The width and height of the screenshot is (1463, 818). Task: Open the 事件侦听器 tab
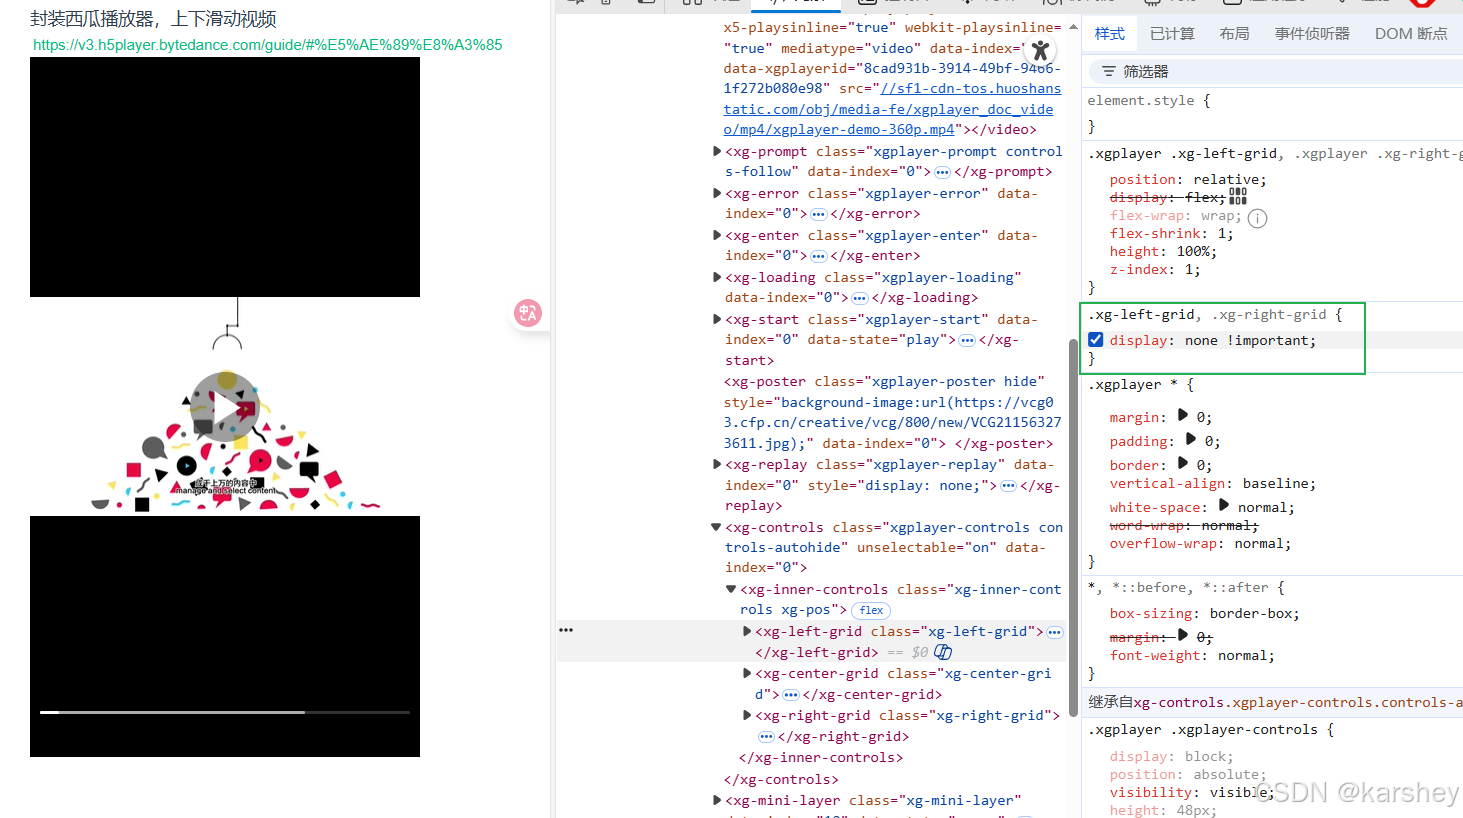click(x=1312, y=34)
